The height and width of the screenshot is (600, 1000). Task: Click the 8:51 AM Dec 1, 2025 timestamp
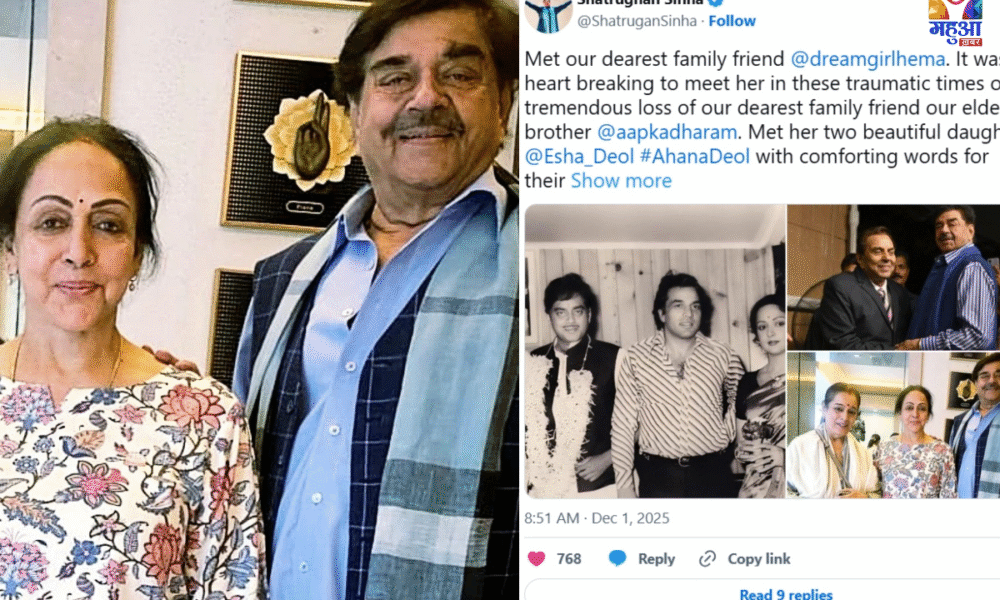(x=596, y=518)
